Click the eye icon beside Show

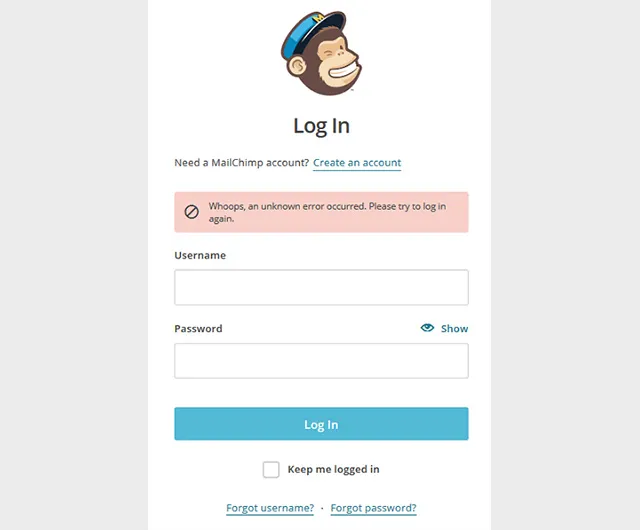[427, 328]
